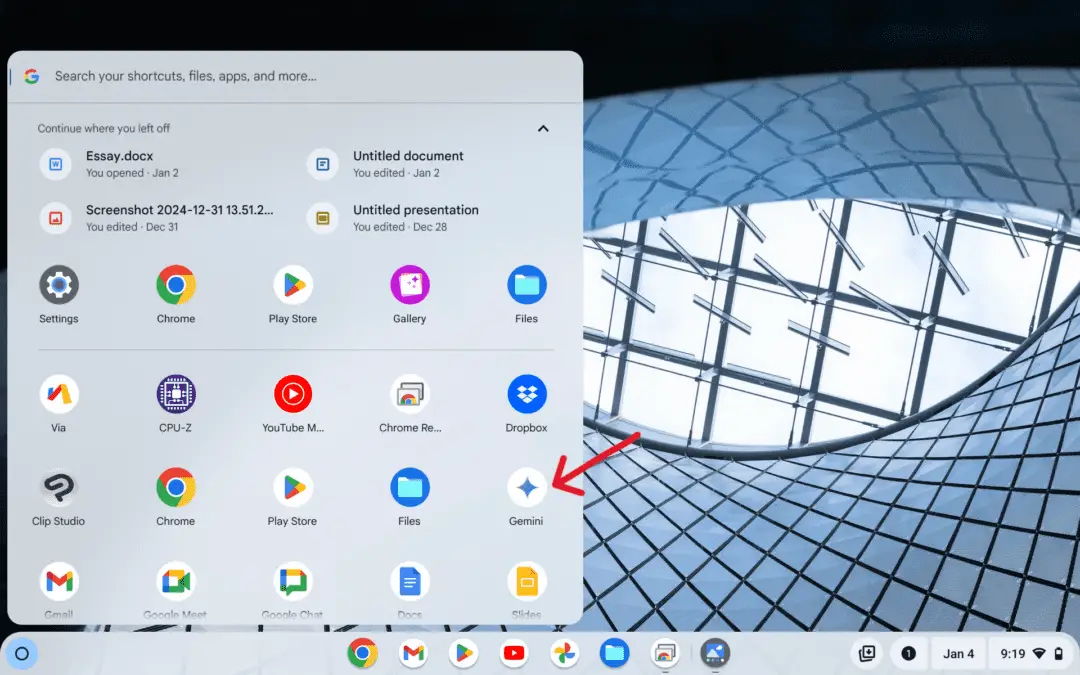Launch Google Photos from the shelf
The image size is (1080, 675).
pos(563,653)
